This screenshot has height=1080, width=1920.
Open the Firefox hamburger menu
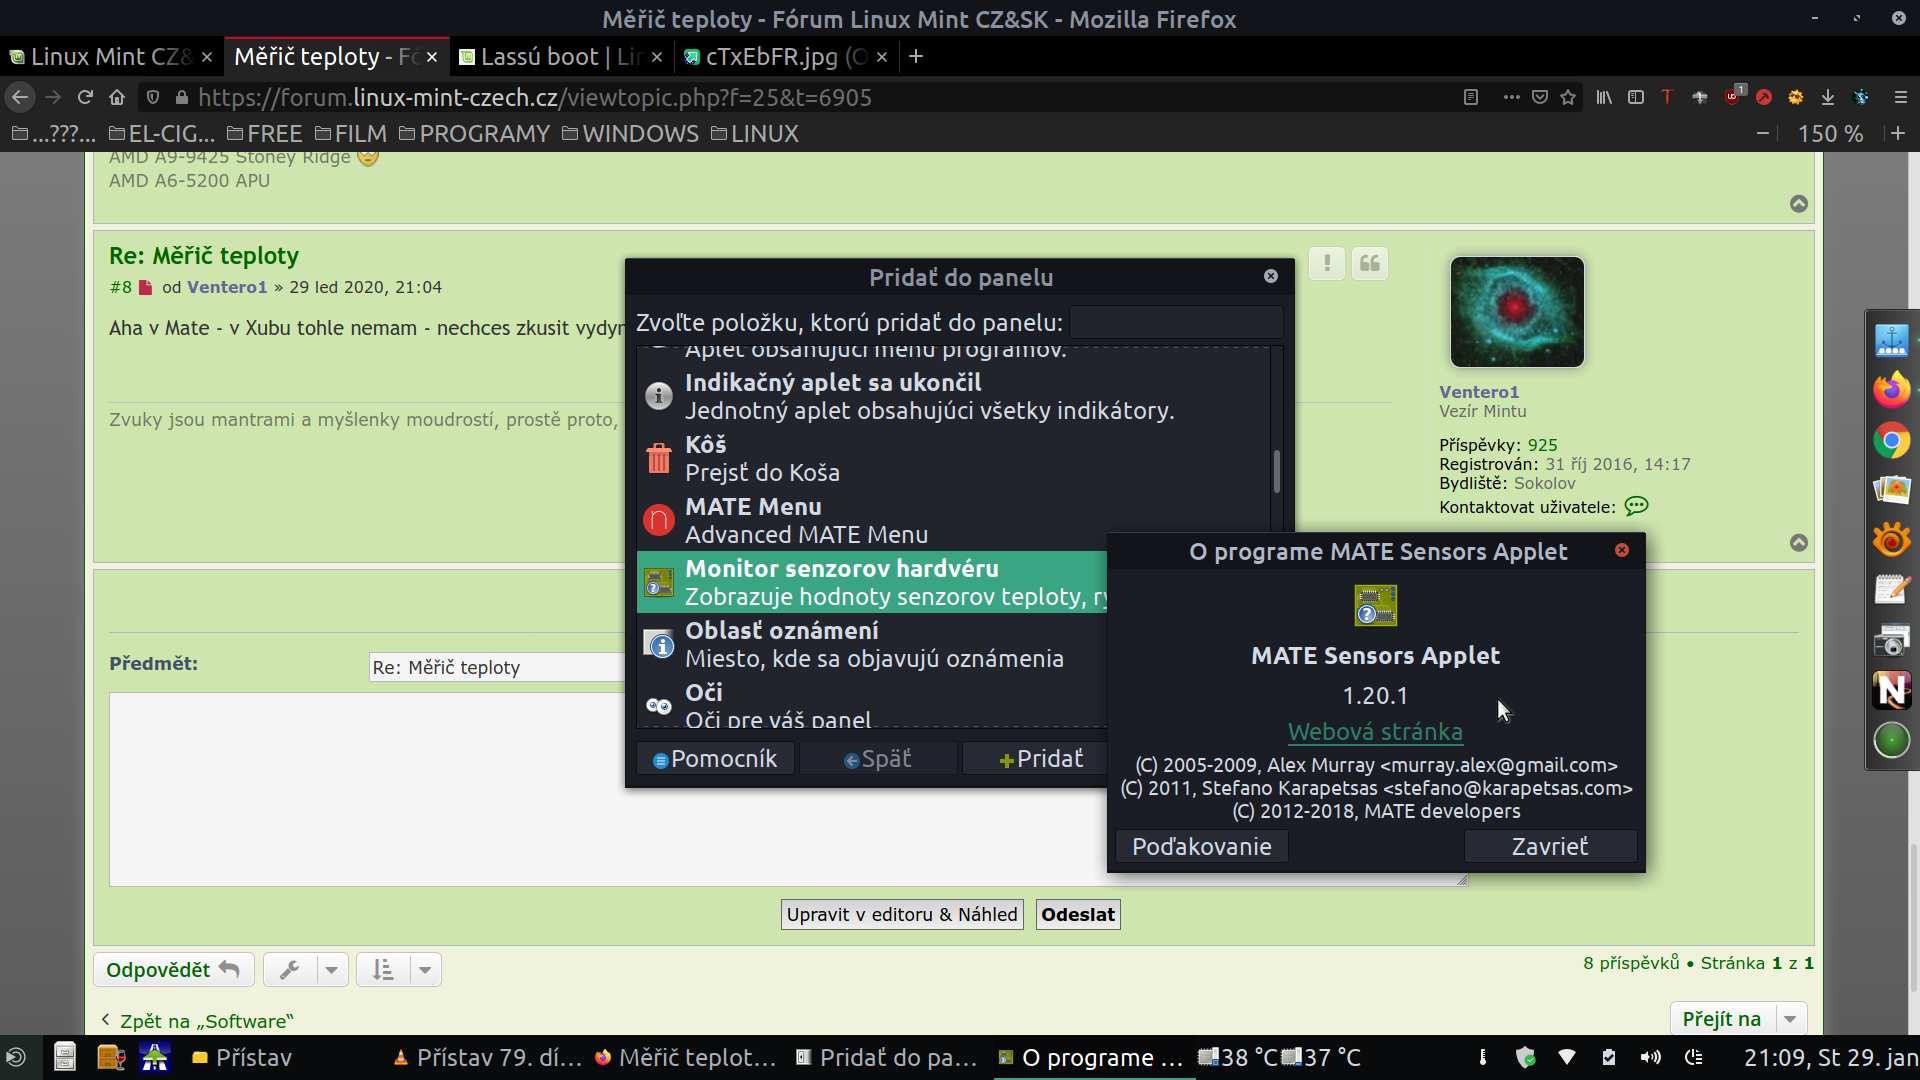pyautogui.click(x=1900, y=97)
